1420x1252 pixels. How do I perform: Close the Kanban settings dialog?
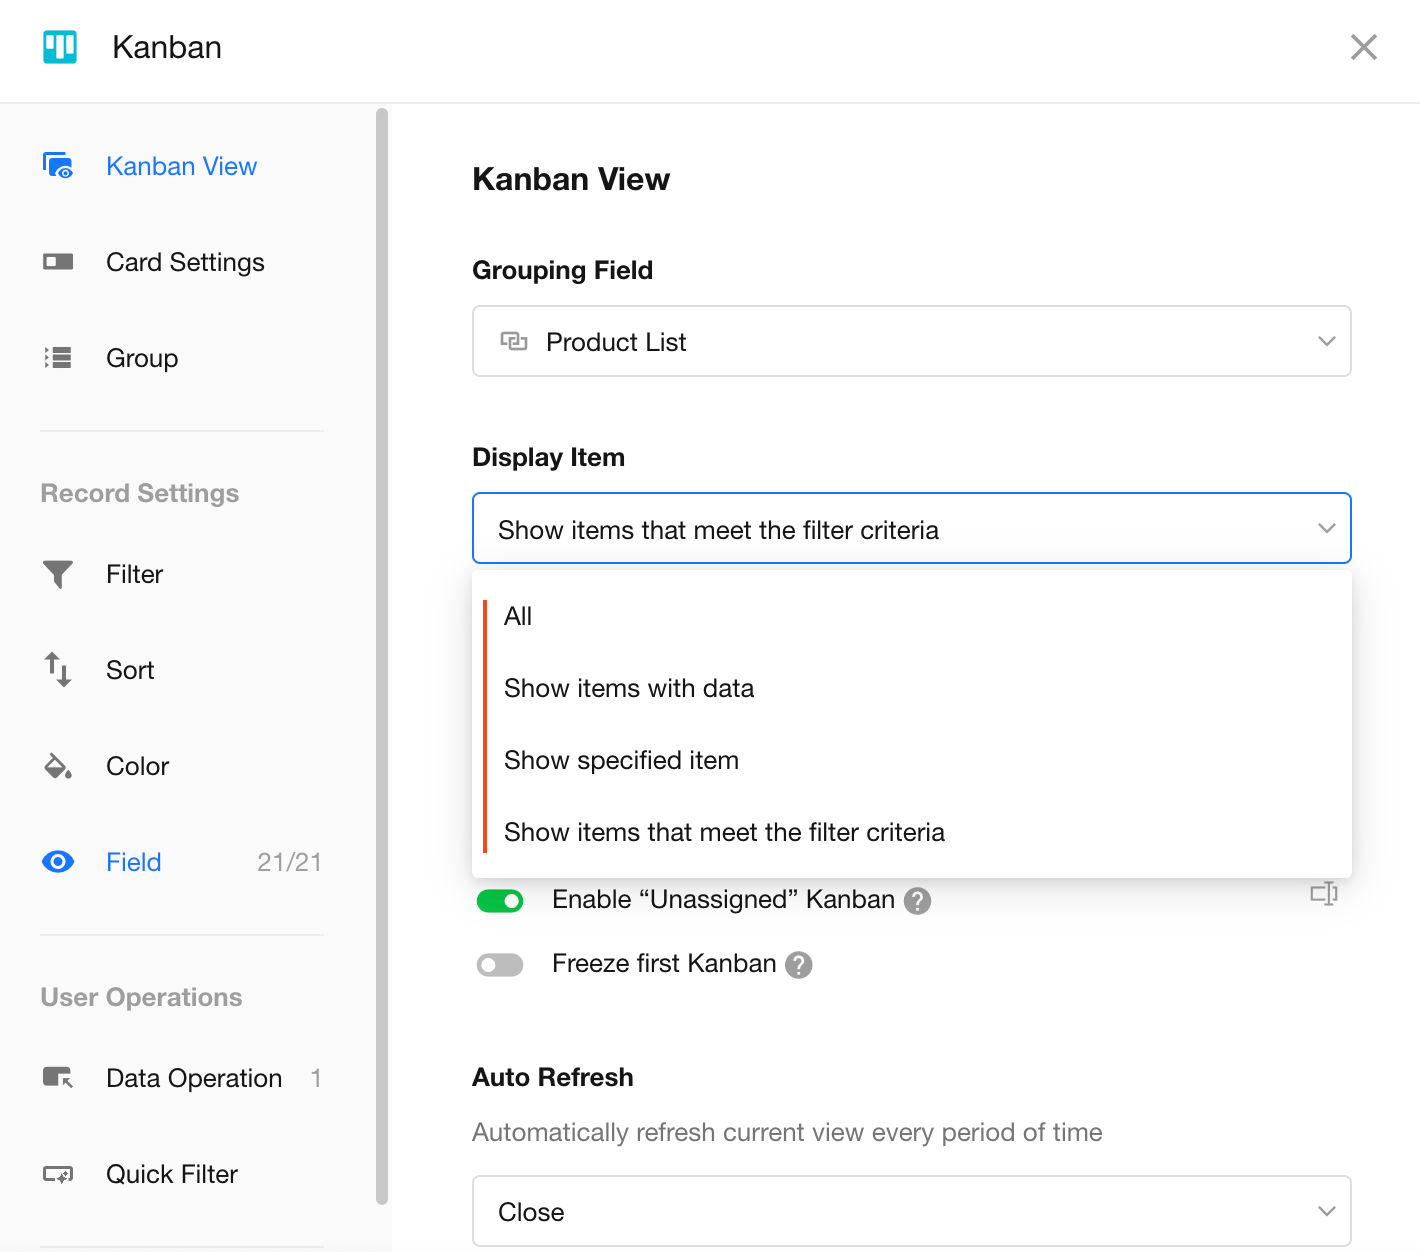(1363, 47)
